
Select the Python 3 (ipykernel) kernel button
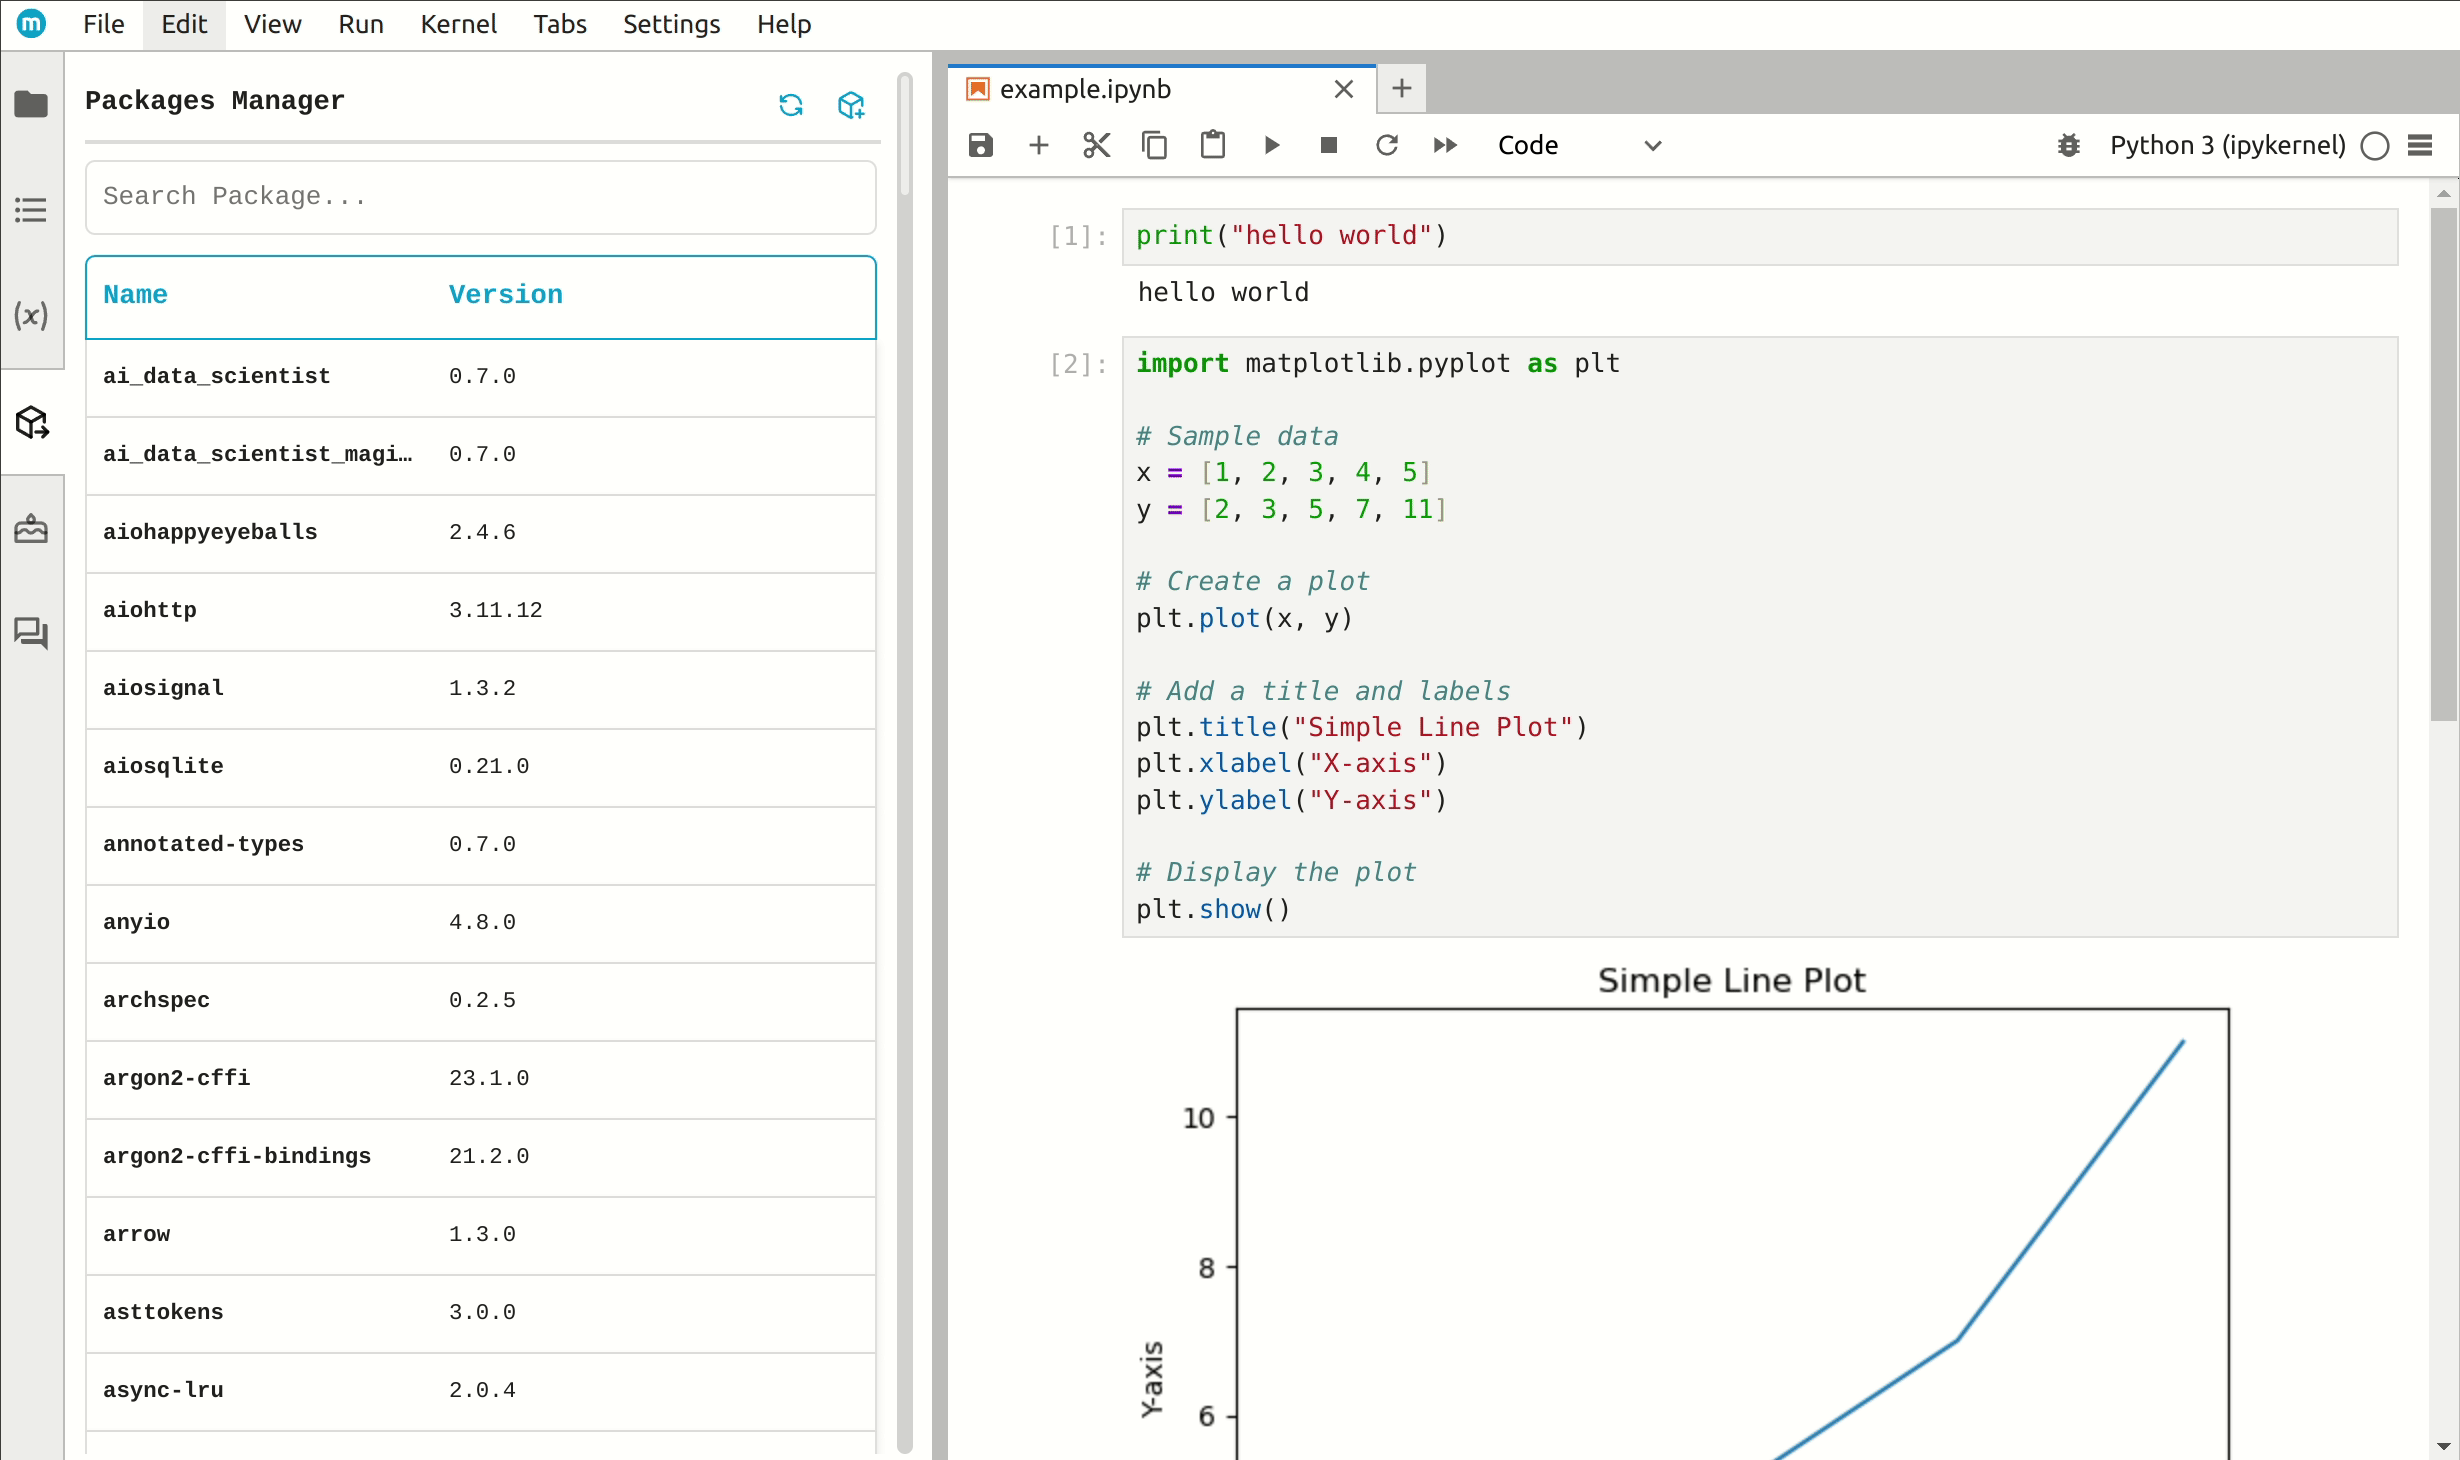click(x=2227, y=145)
